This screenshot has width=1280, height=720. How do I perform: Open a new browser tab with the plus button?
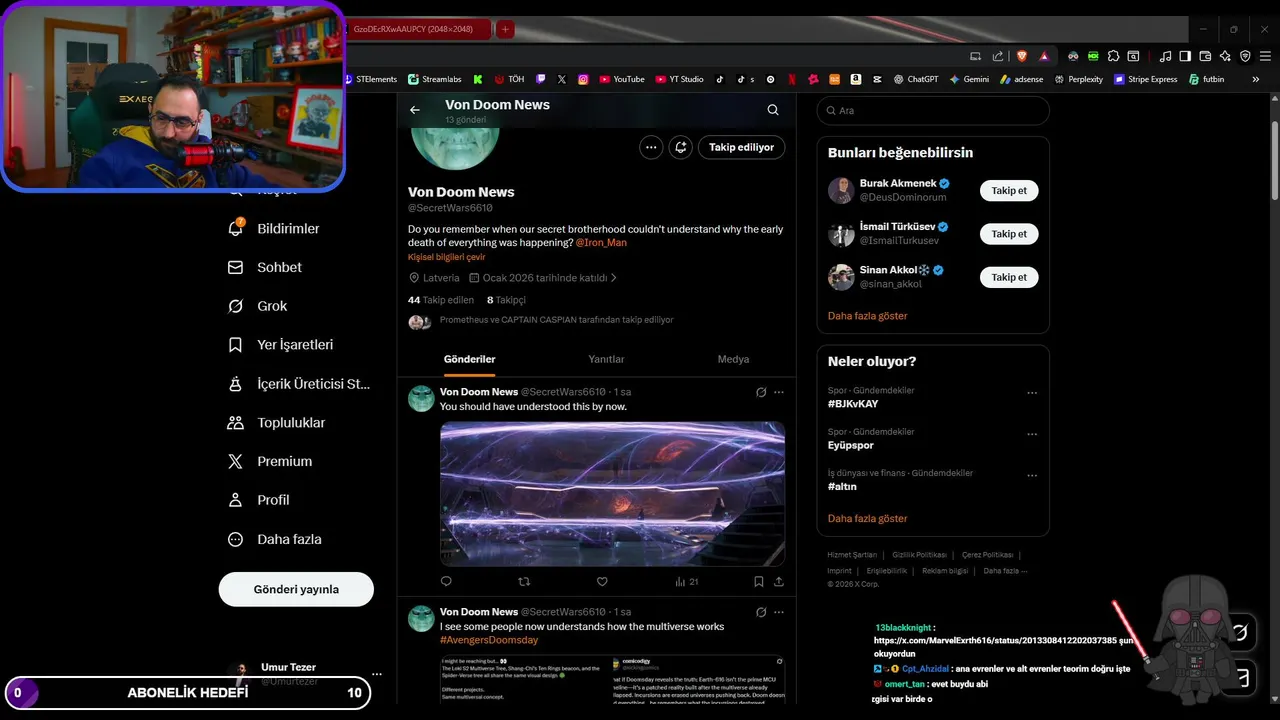(x=506, y=29)
